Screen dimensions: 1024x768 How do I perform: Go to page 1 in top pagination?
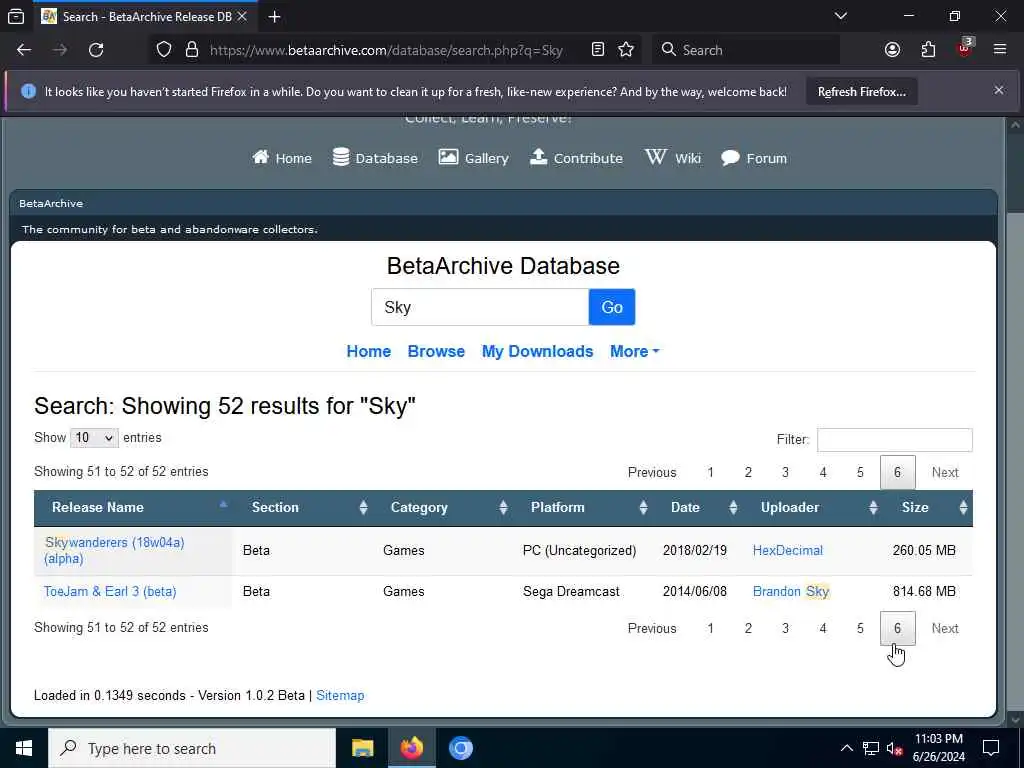pyautogui.click(x=711, y=472)
